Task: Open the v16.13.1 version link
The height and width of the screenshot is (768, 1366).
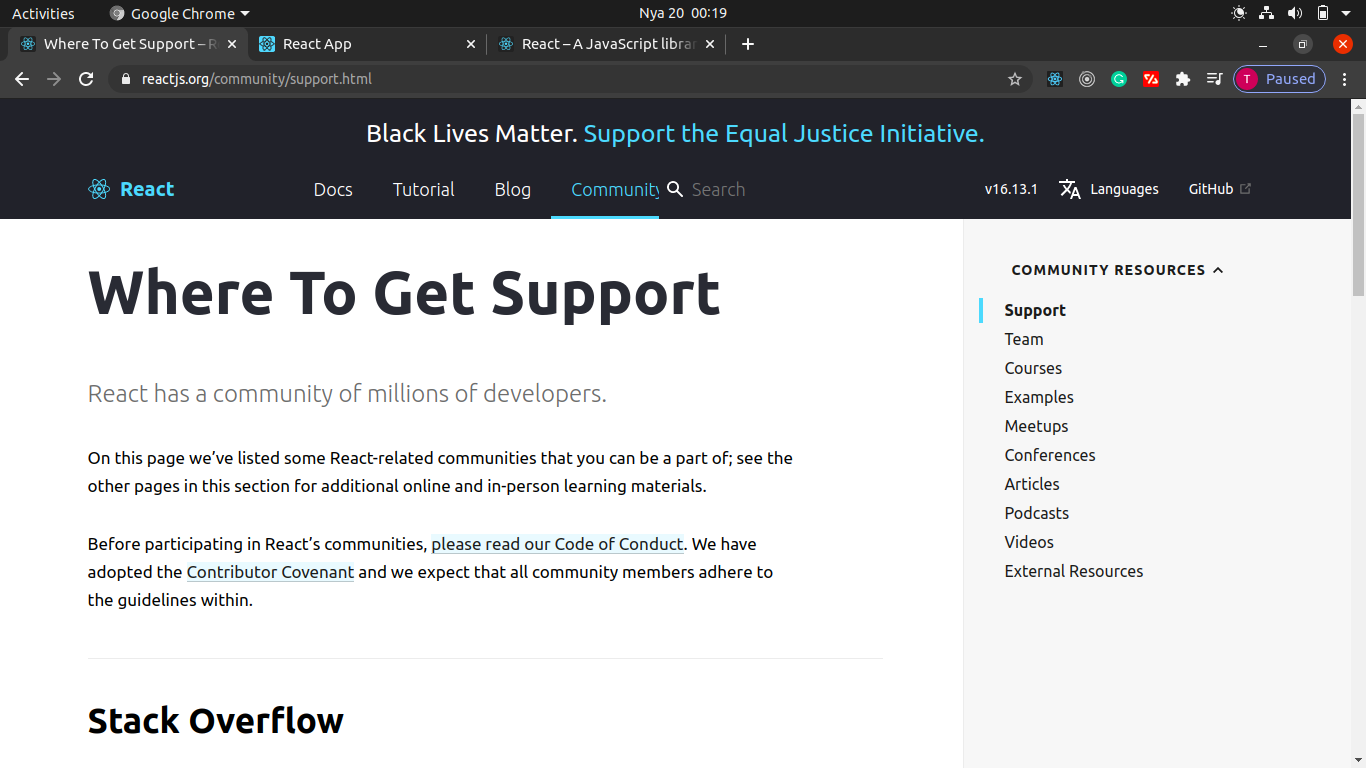Action: tap(1011, 189)
